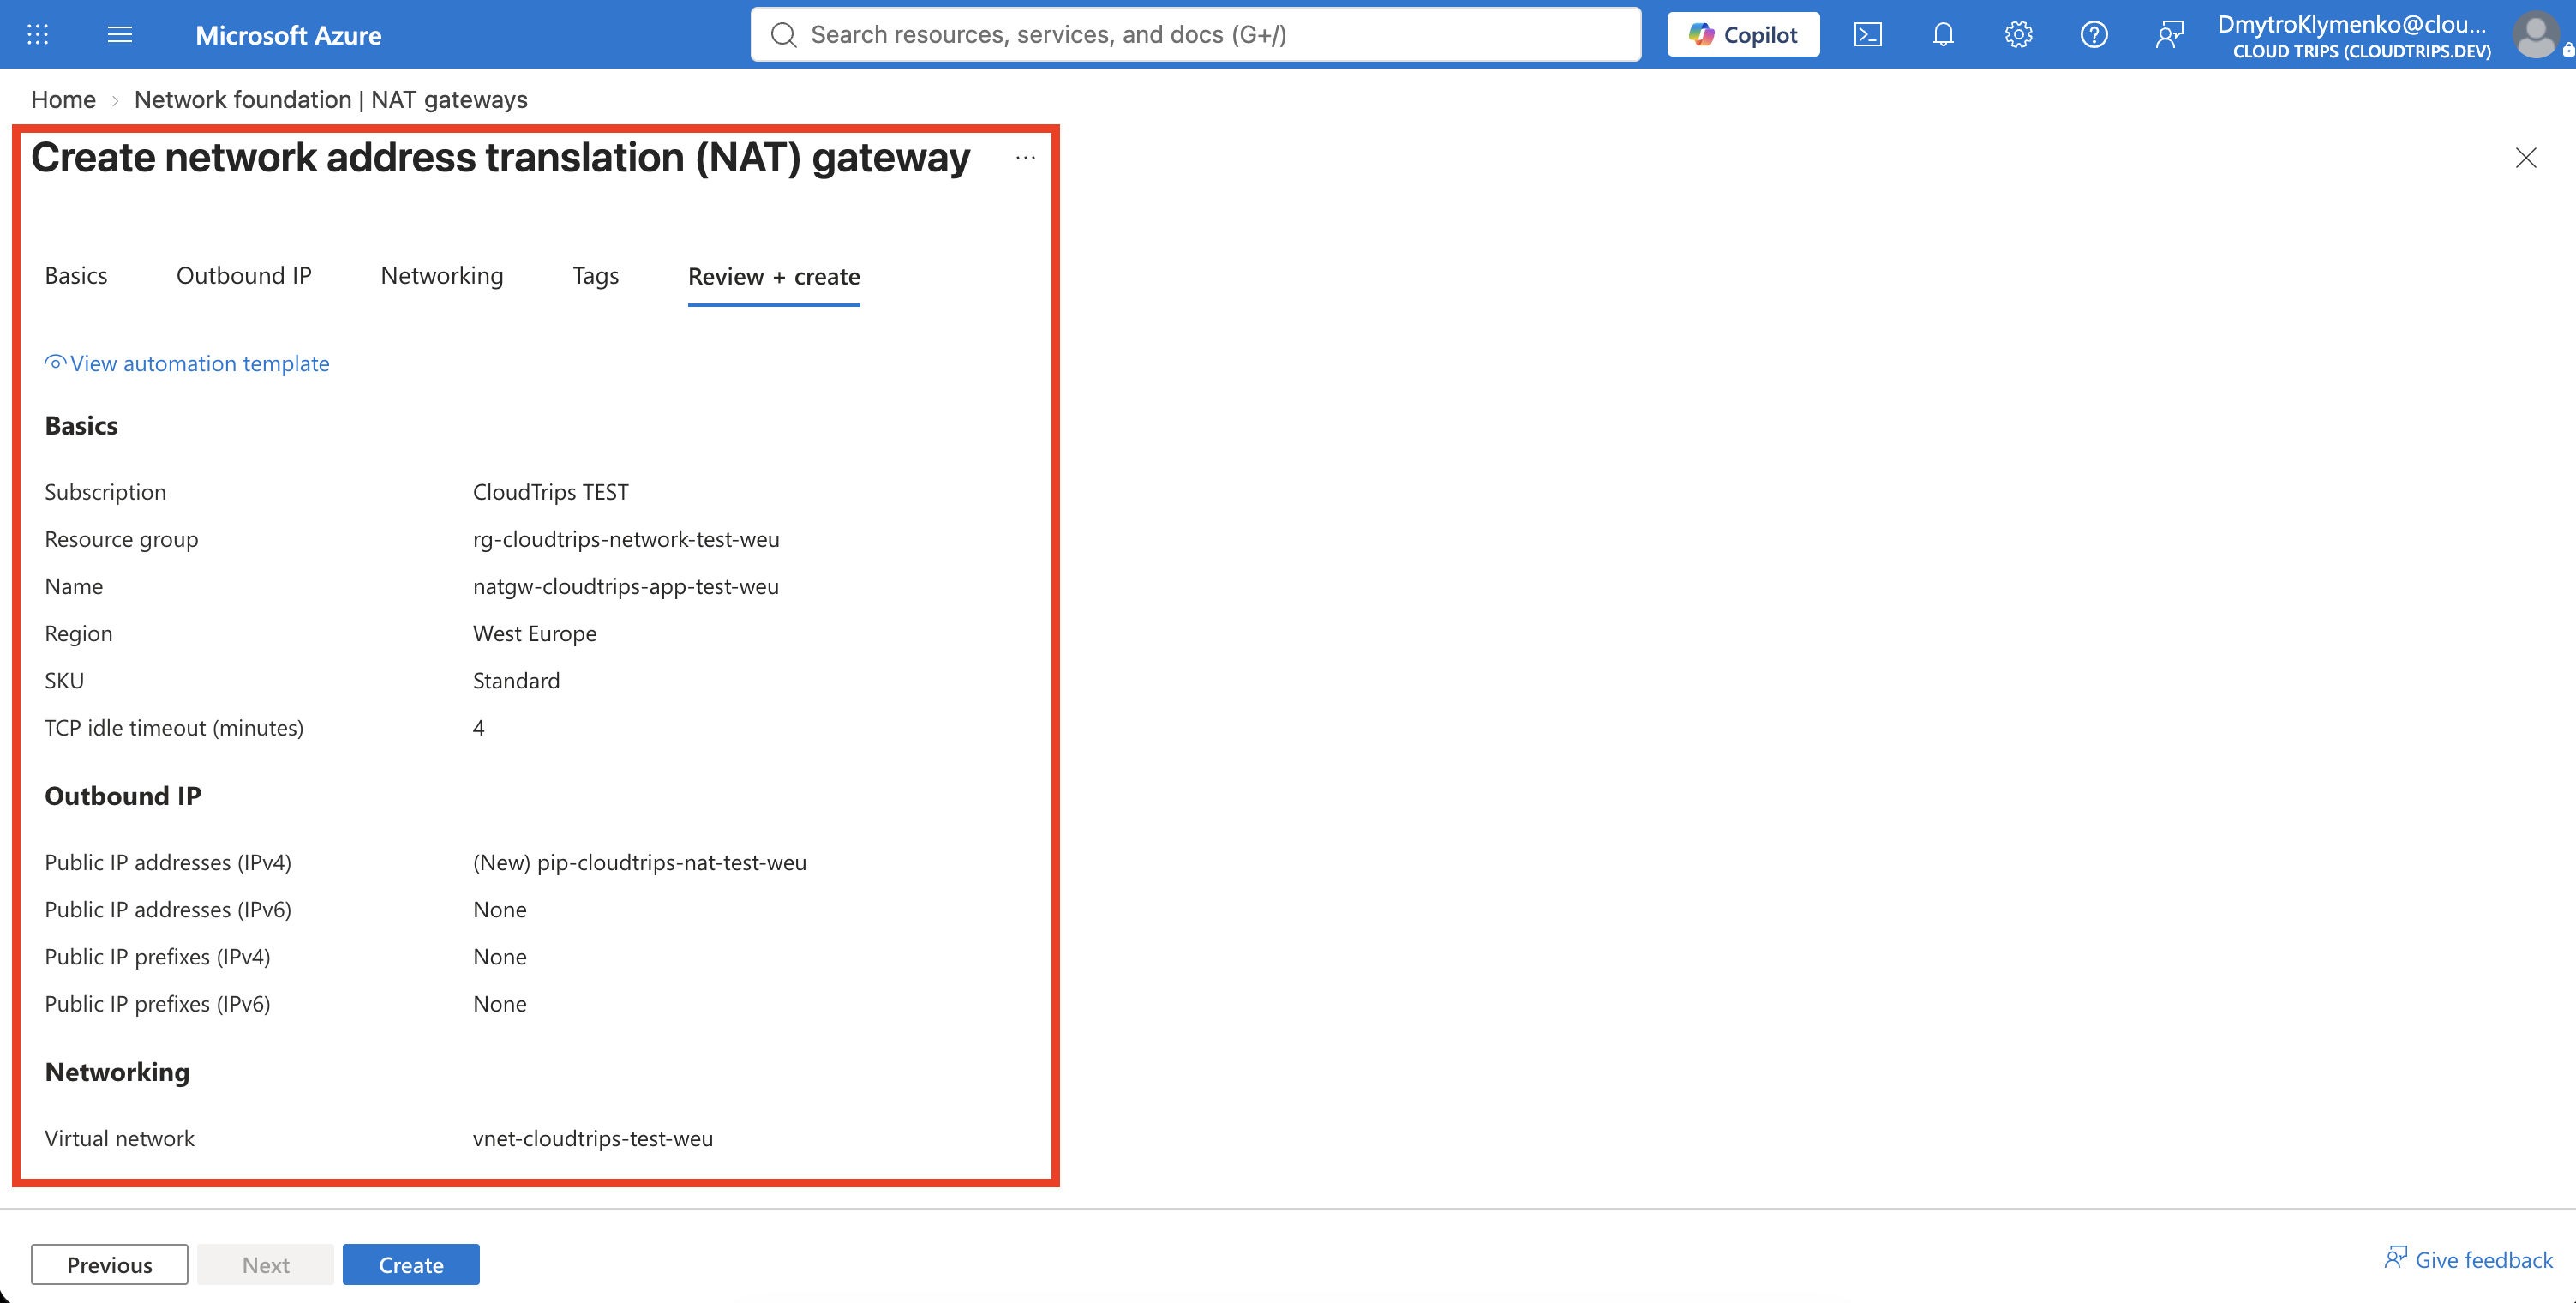
Task: Select natgw-cloudtrips-app-test-weu name value
Action: tap(626, 586)
